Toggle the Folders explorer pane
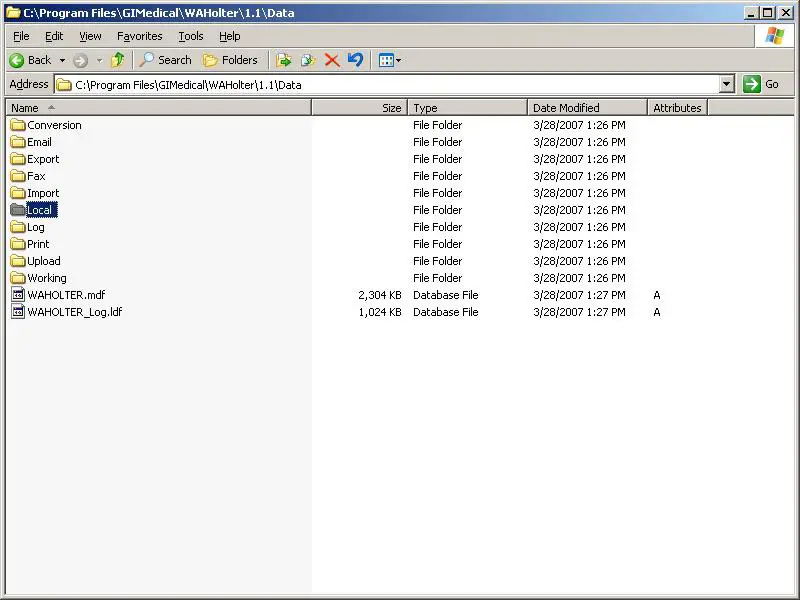Viewport: 800px width, 600px height. [231, 60]
